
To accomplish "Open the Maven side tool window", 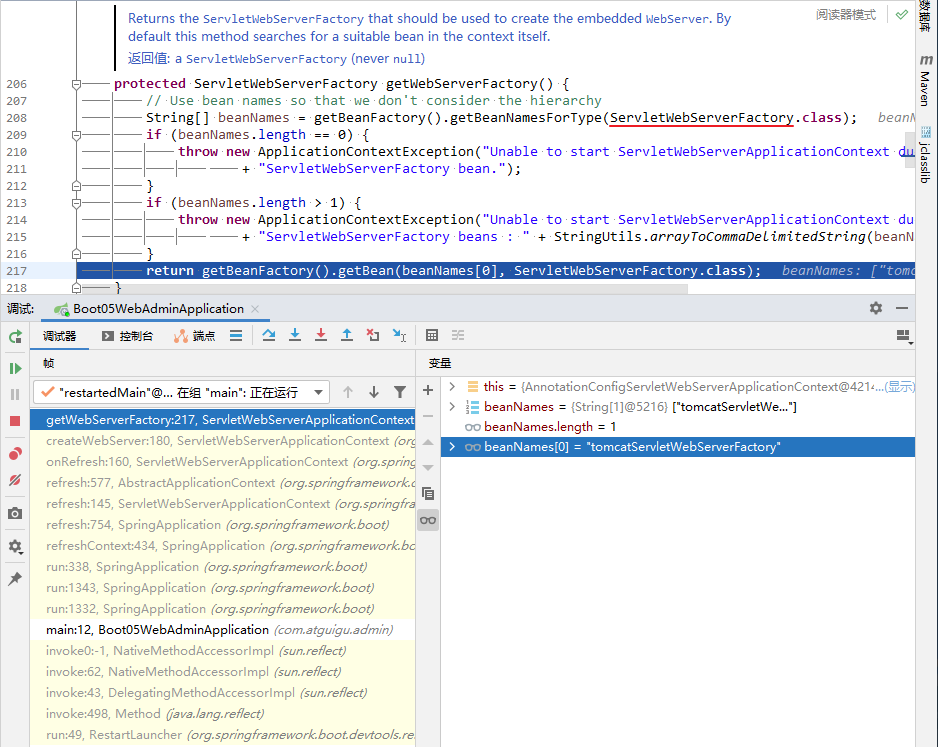I will pos(926,80).
